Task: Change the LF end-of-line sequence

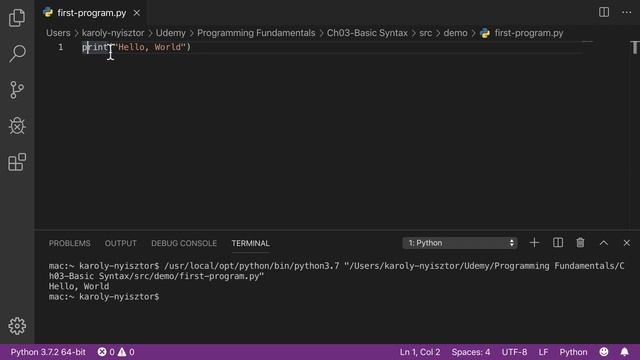Action: tap(543, 352)
